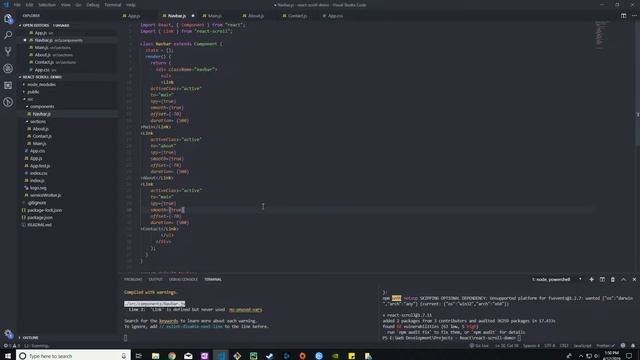Image resolution: width=640 pixels, height=360 pixels.
Task: Maximize the panel using up chevron
Action: click(x=623, y=280)
